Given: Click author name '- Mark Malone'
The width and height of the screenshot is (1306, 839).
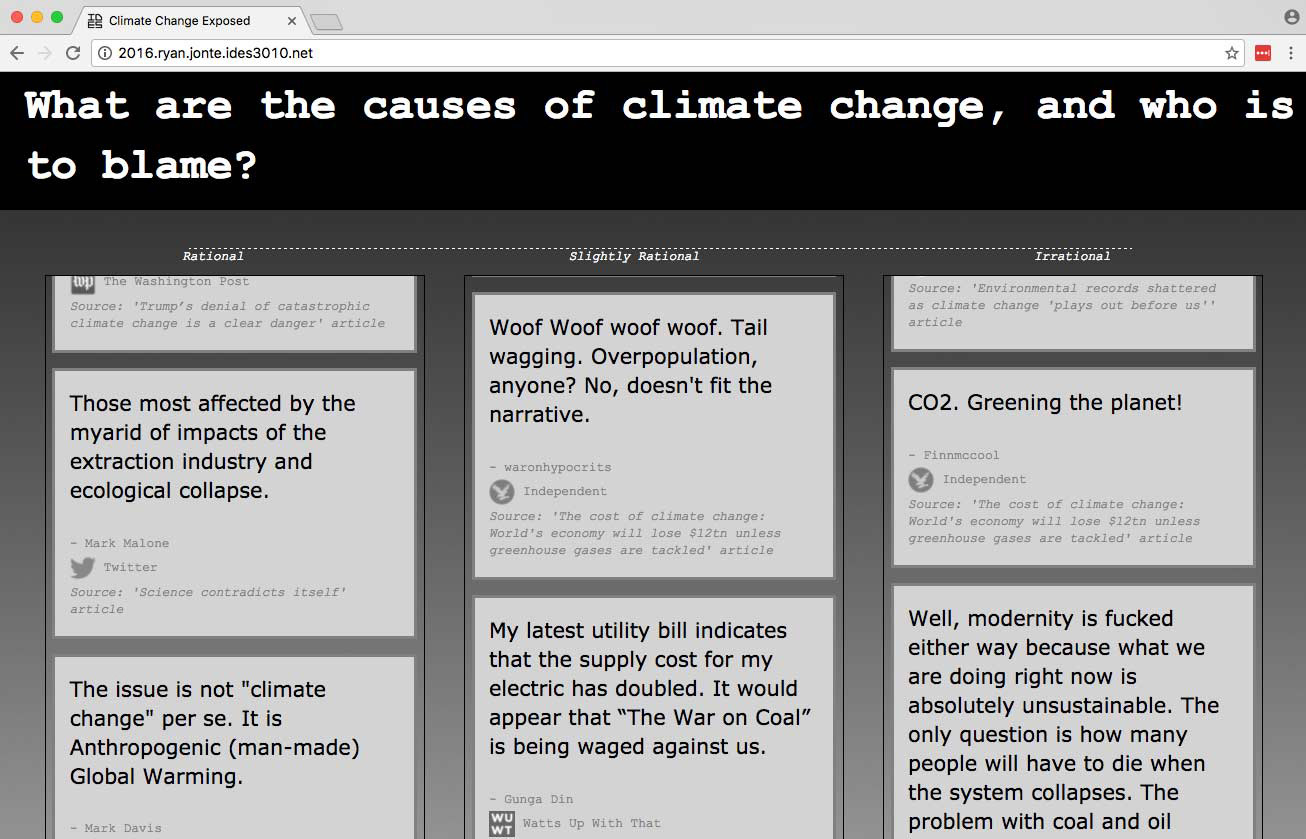Looking at the screenshot, I should click(x=119, y=543).
